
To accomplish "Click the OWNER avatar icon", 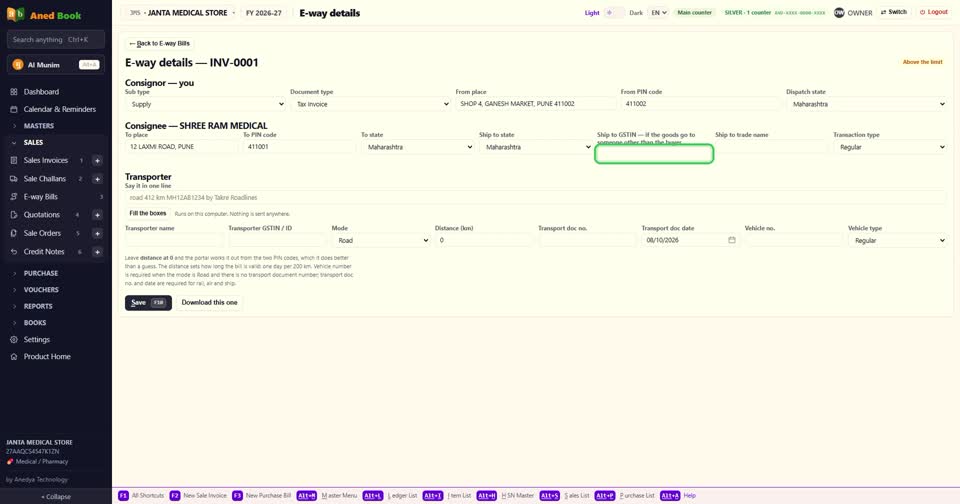I will coord(839,12).
